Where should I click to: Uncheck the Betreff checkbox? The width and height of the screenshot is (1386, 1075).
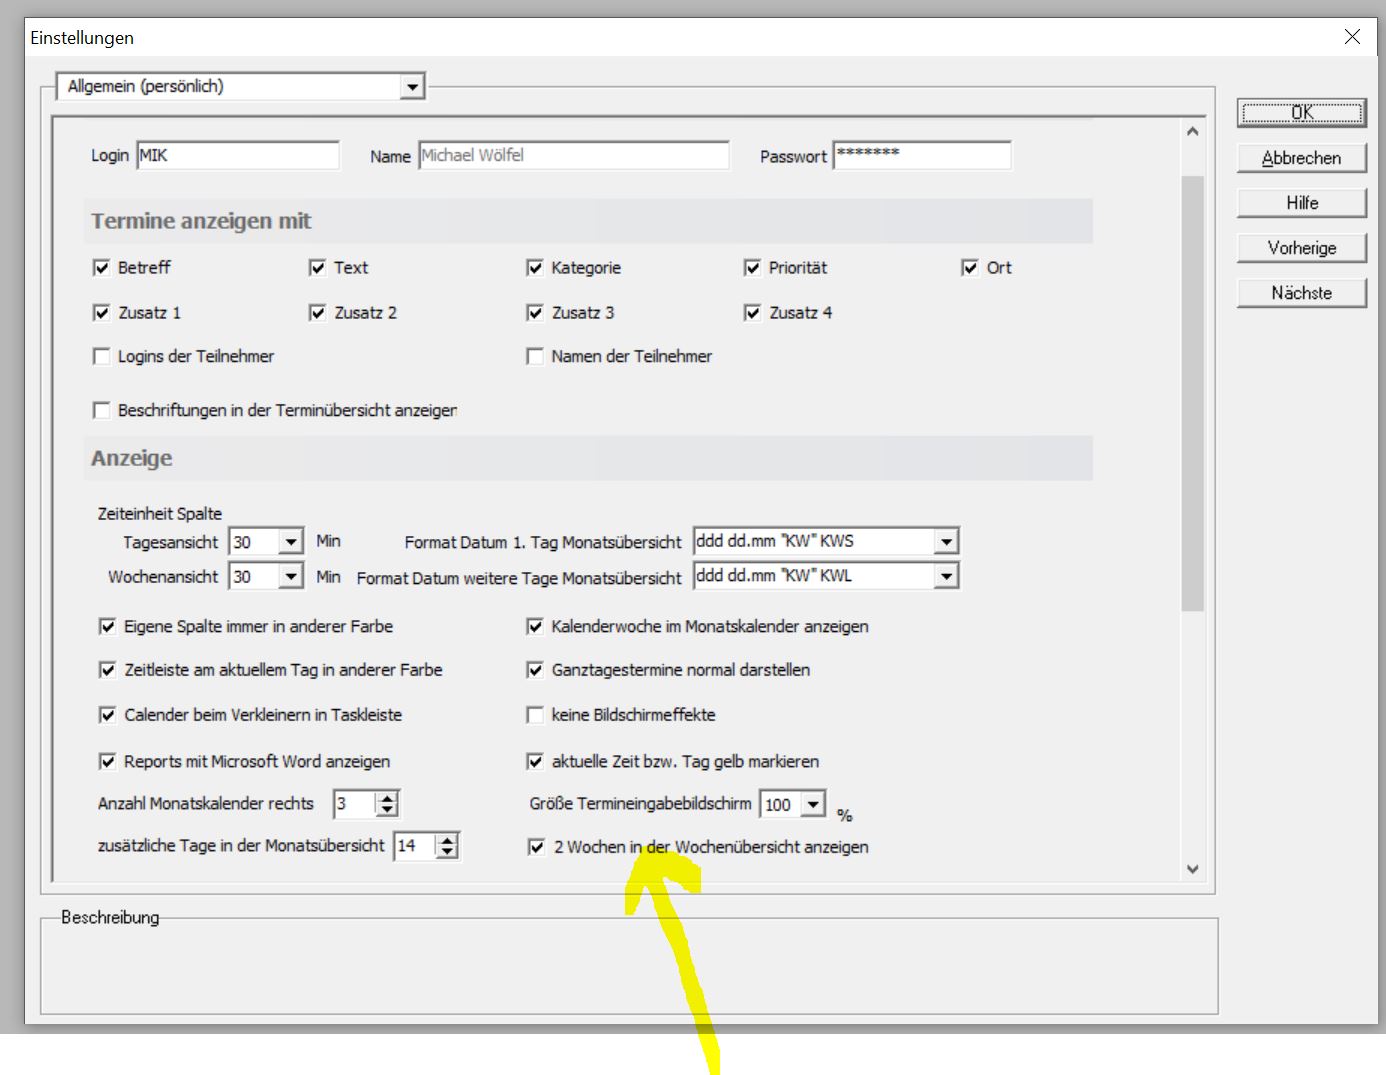[101, 268]
